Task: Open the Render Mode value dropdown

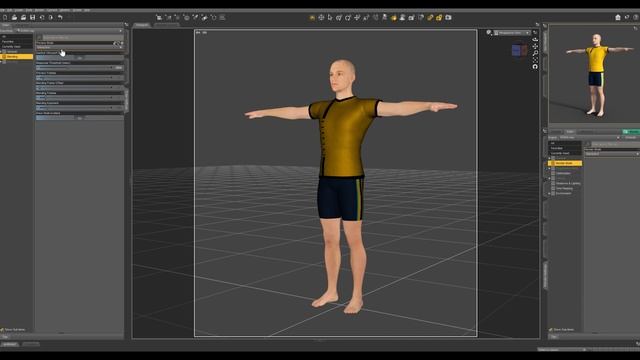Action: 612,154
